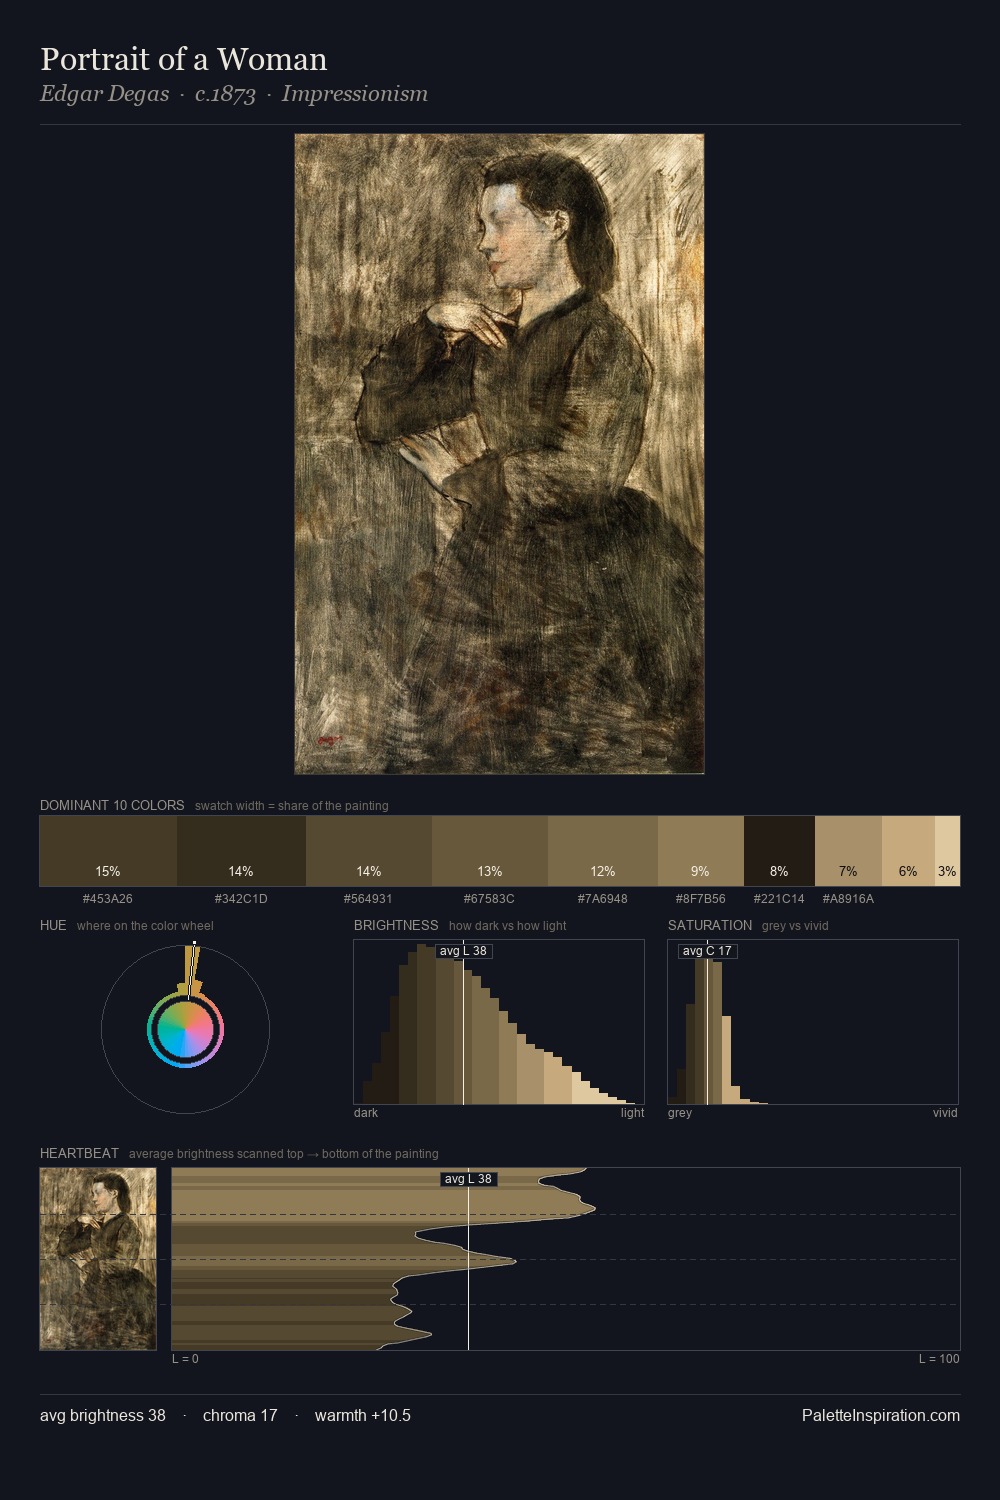Click the 'Impressionism' style label
1000x1500 pixels.
[355, 94]
